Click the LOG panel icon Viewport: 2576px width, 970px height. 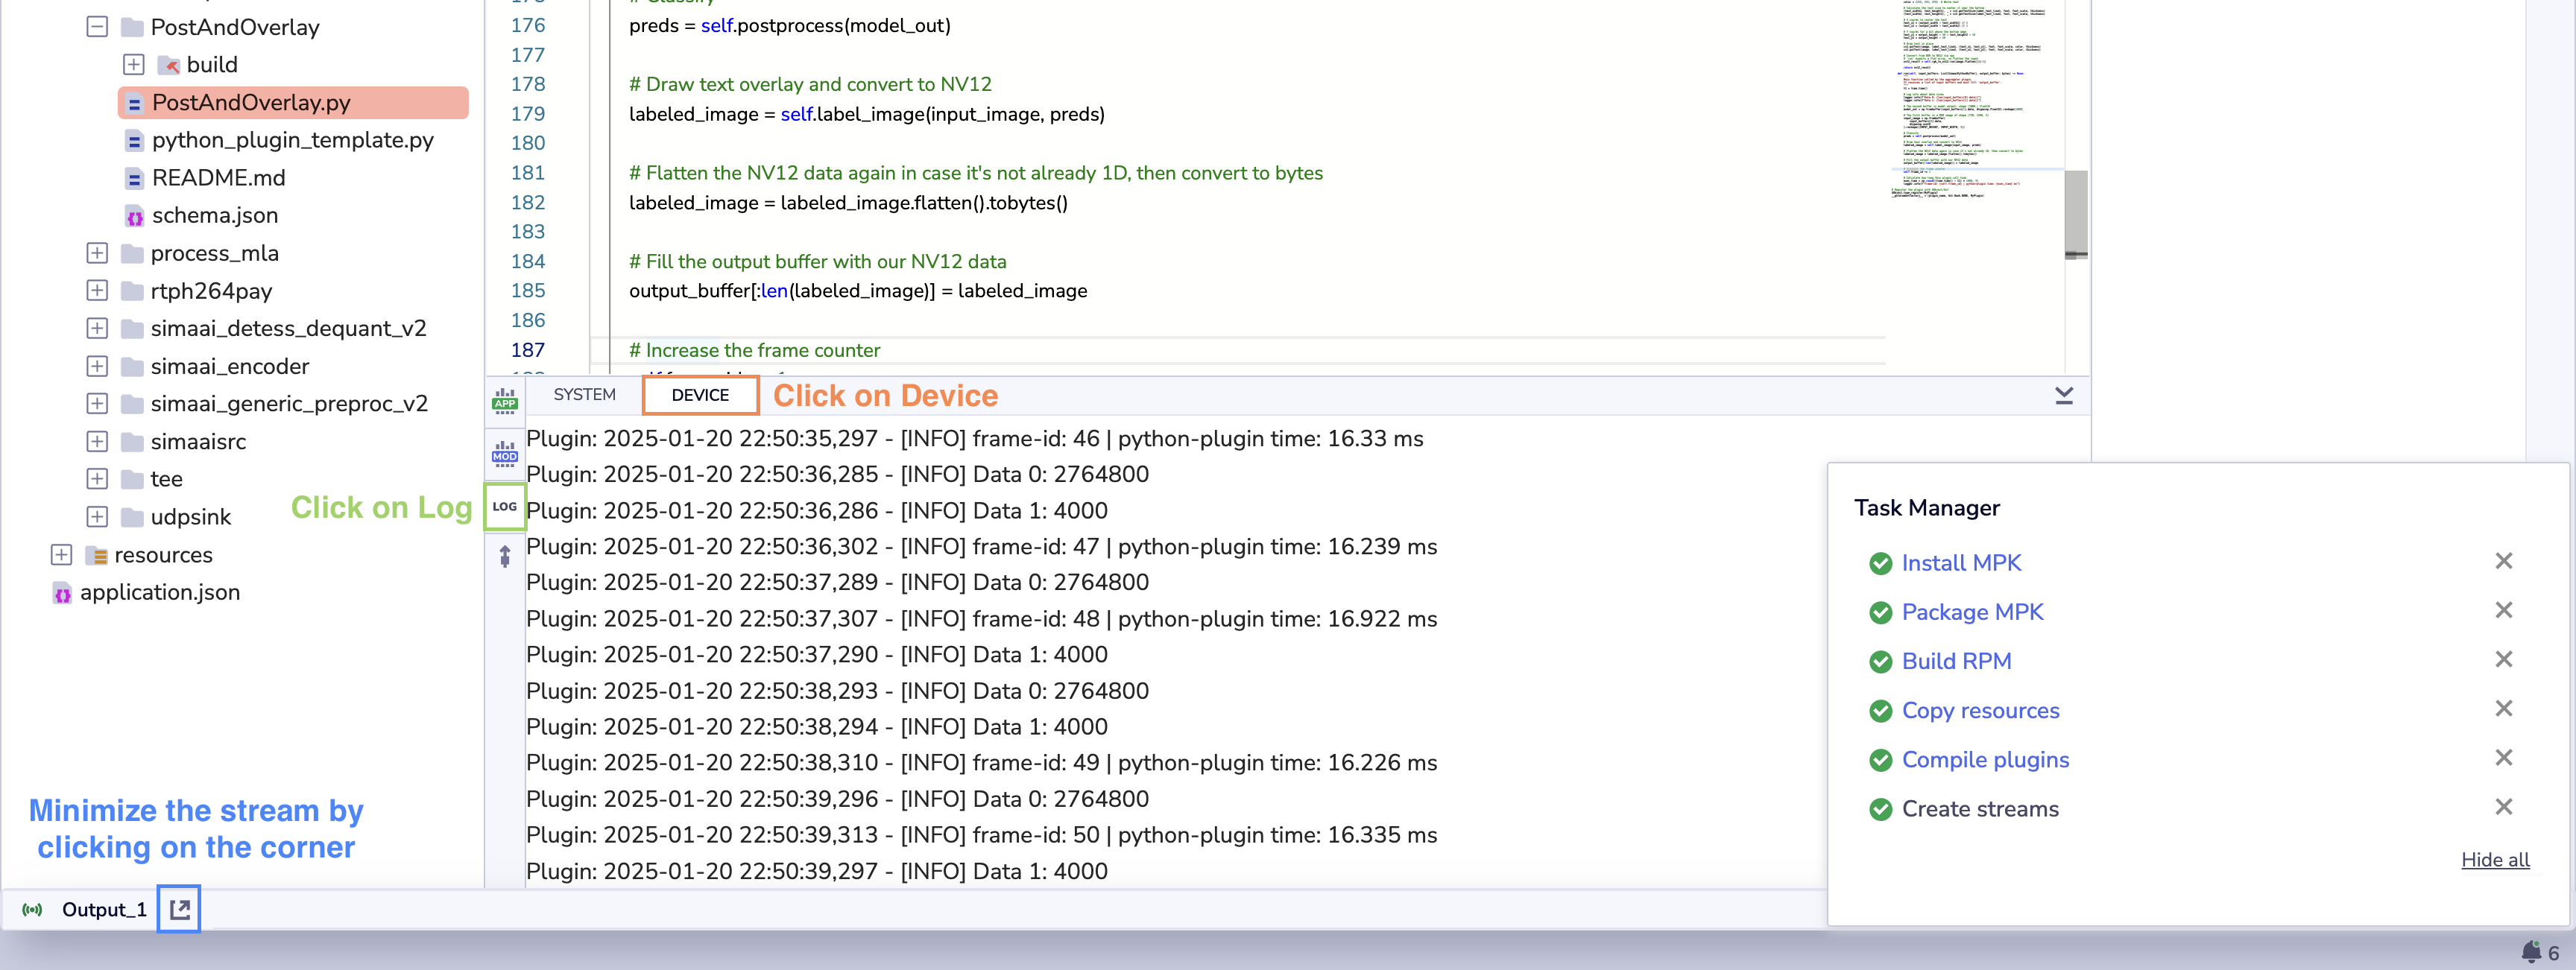click(504, 507)
